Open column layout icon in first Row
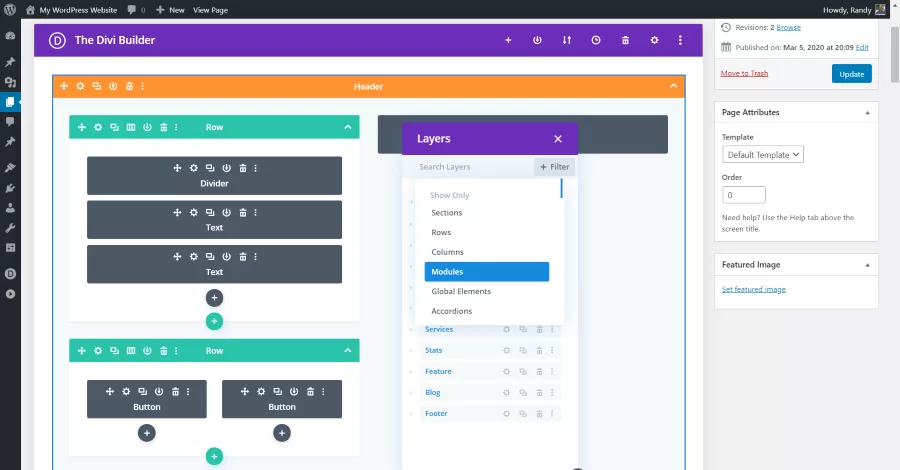This screenshot has height=470, width=900. [x=131, y=127]
